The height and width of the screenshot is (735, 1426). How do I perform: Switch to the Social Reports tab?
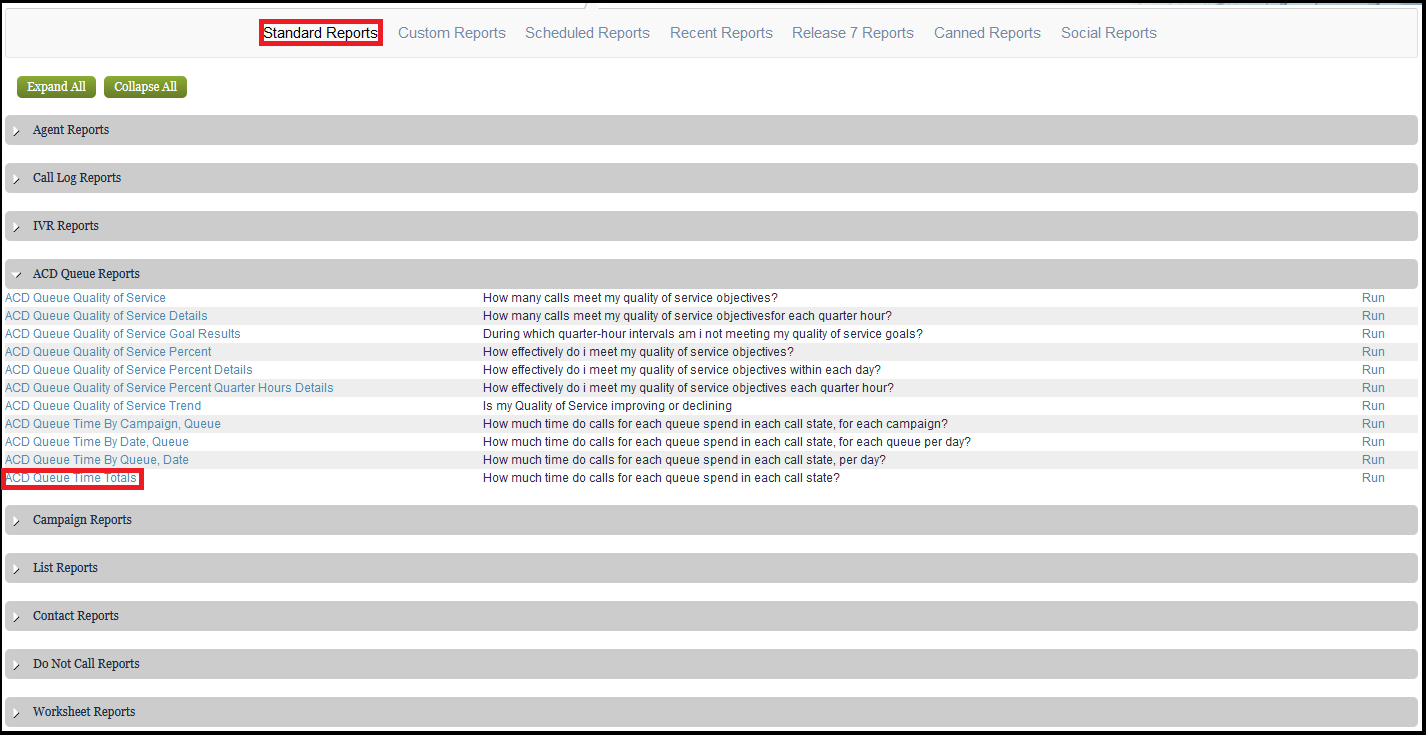click(x=1109, y=33)
